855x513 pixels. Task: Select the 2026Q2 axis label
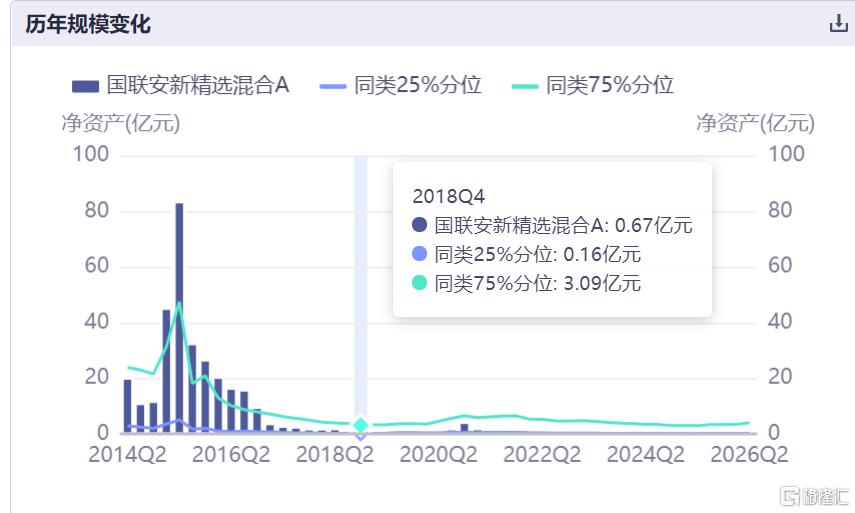pos(749,454)
